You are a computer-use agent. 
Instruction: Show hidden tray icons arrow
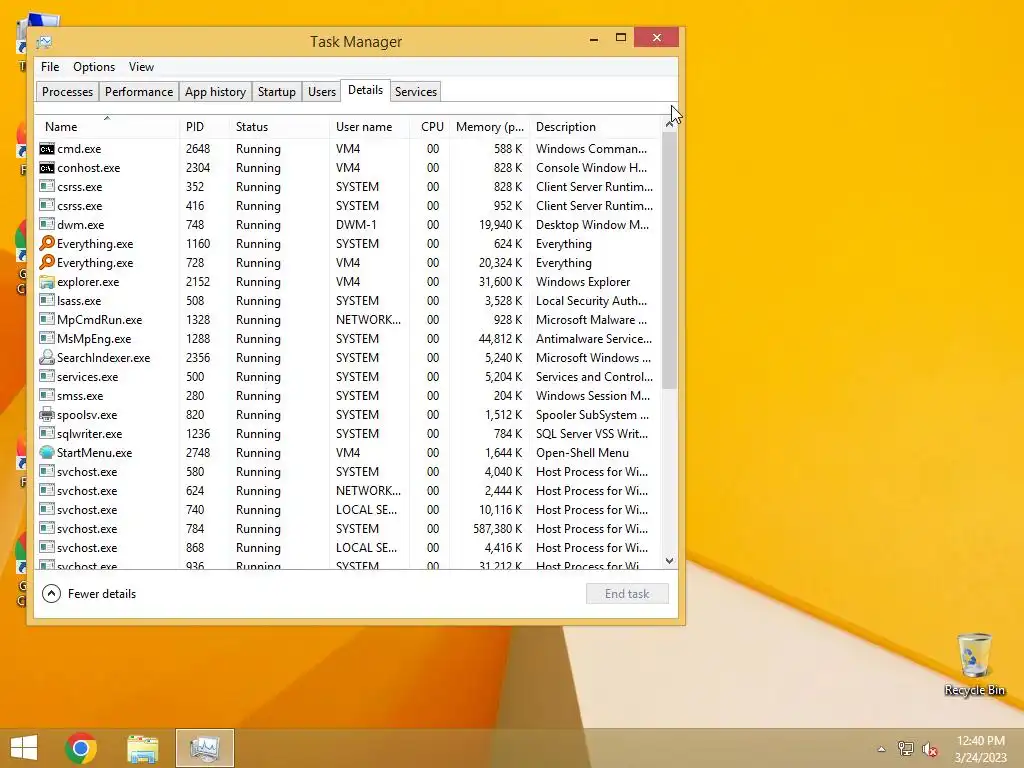click(882, 749)
